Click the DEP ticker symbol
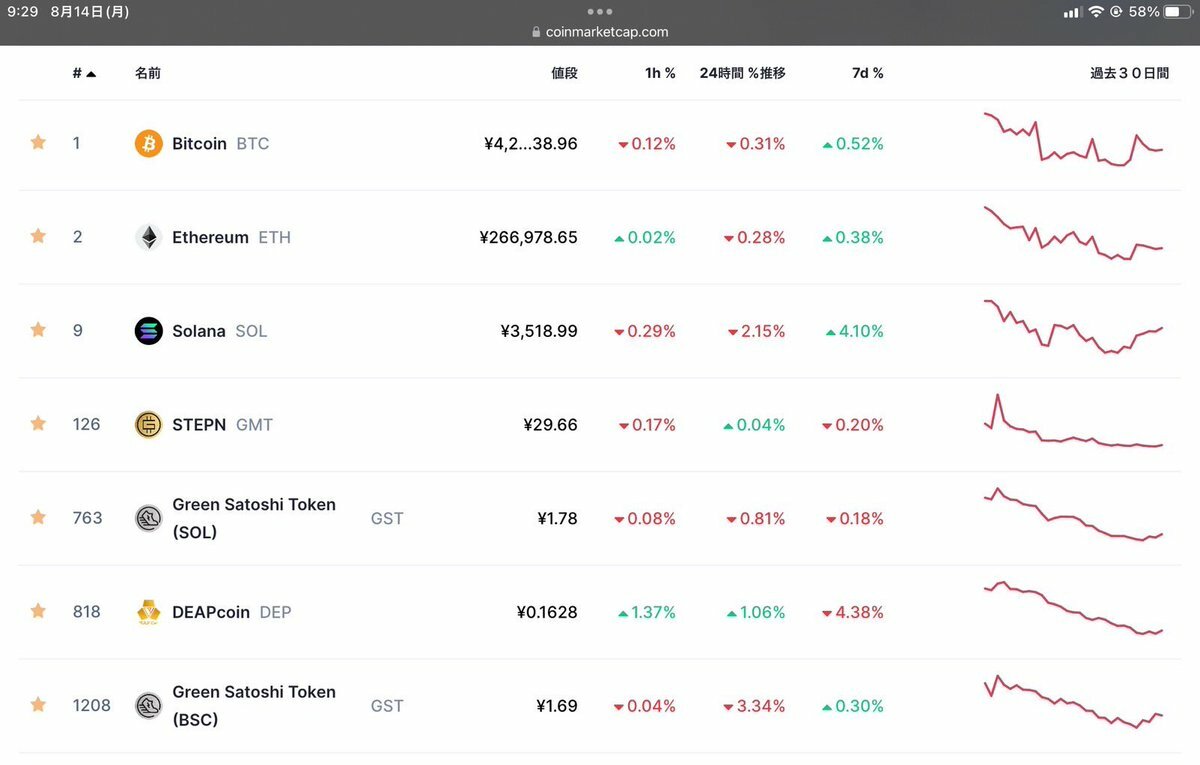 click(x=275, y=612)
